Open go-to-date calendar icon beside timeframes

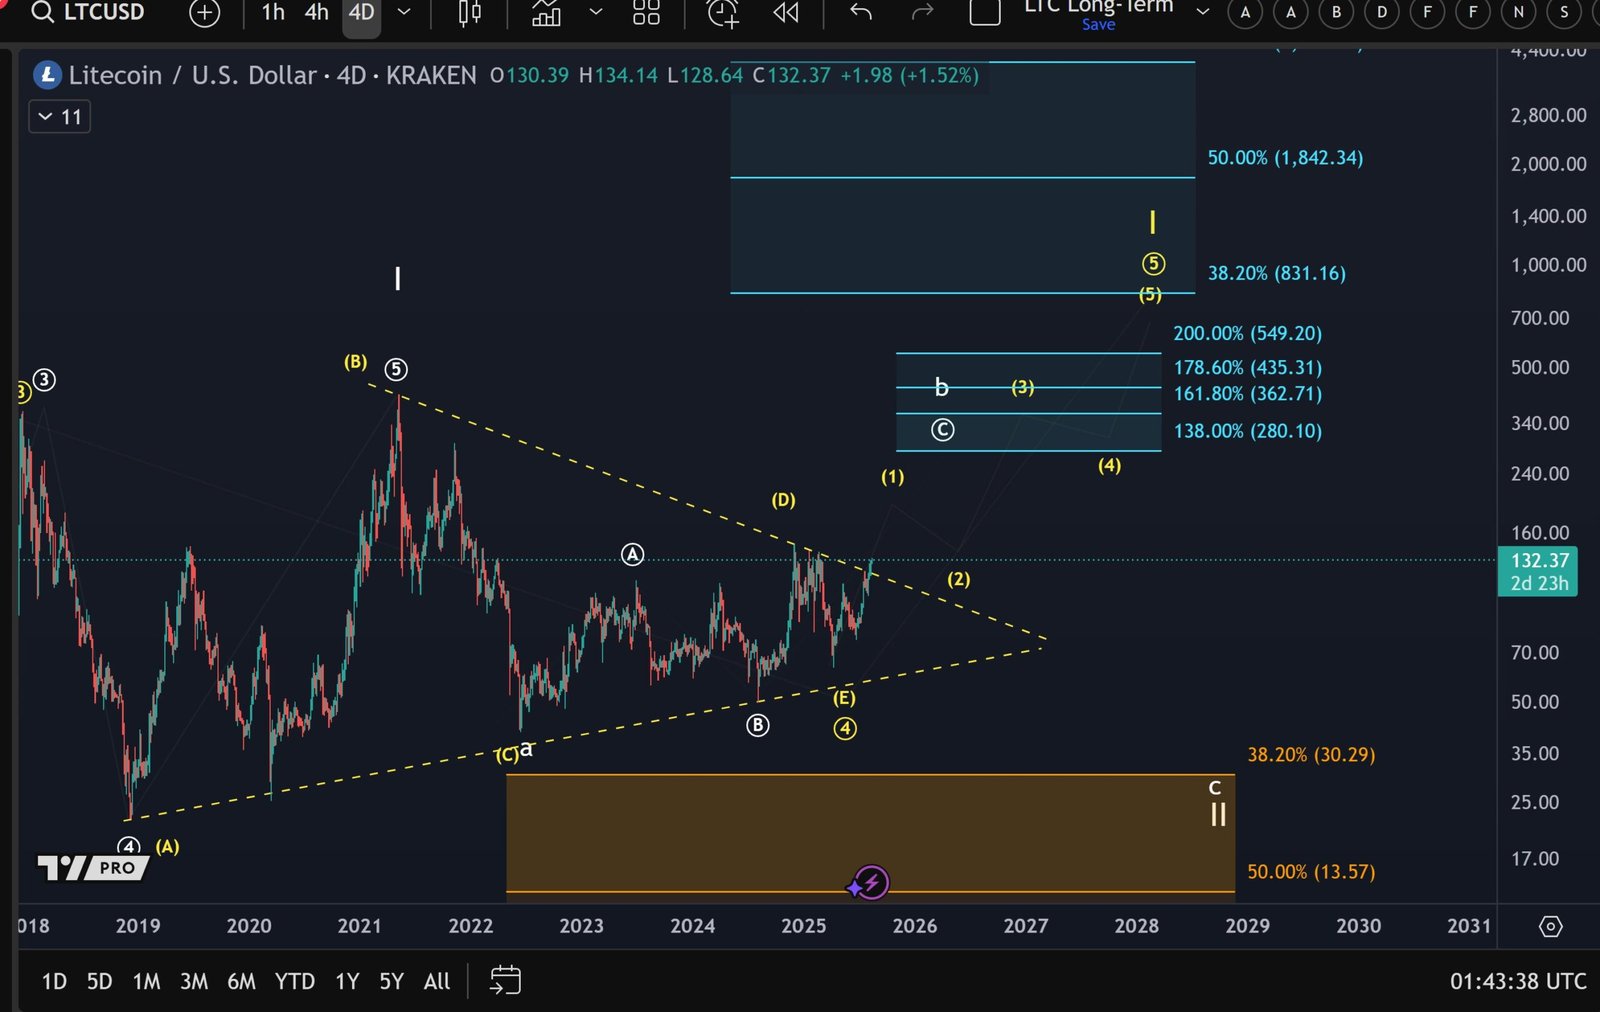tap(506, 981)
